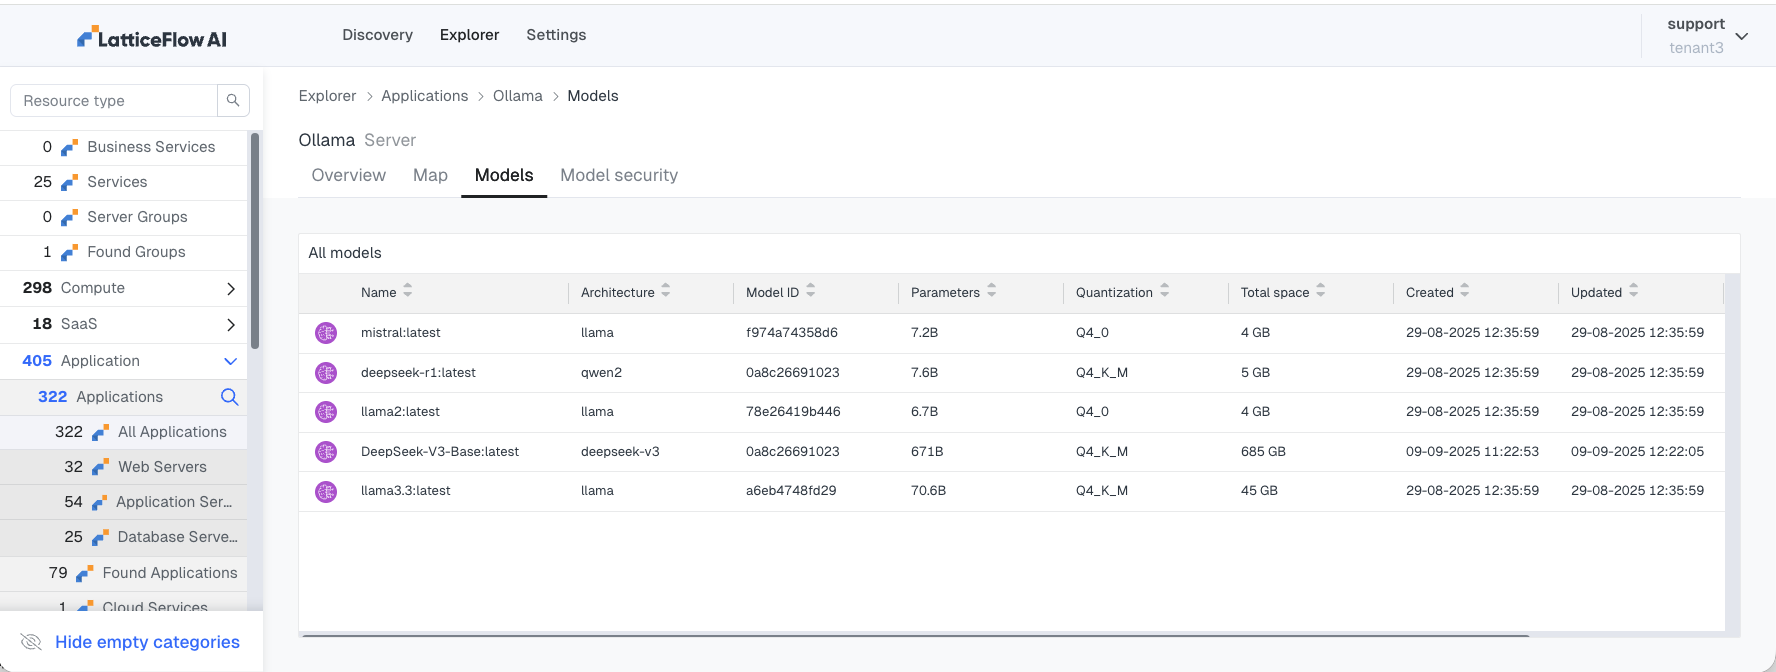Switch to the Model security tab
The image size is (1776, 672).
click(x=619, y=175)
